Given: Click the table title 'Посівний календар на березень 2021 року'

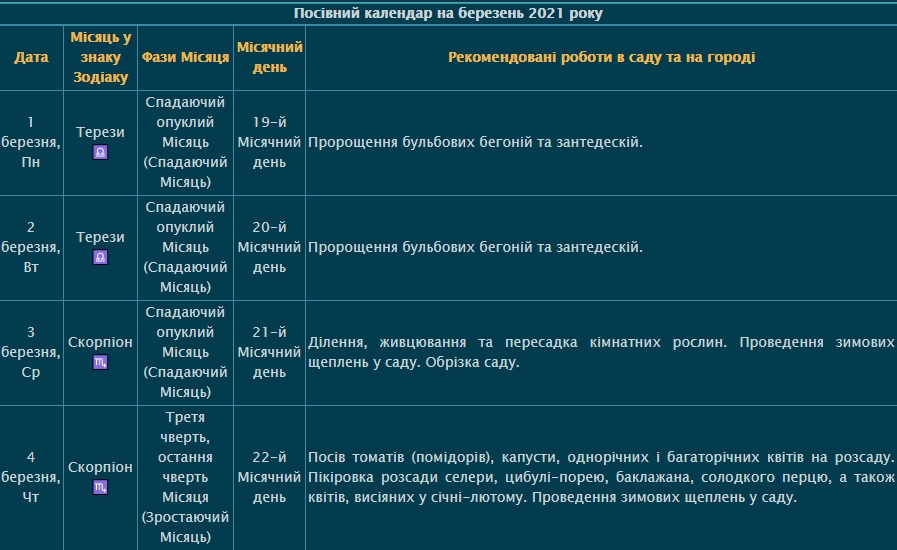Looking at the screenshot, I should click(448, 13).
